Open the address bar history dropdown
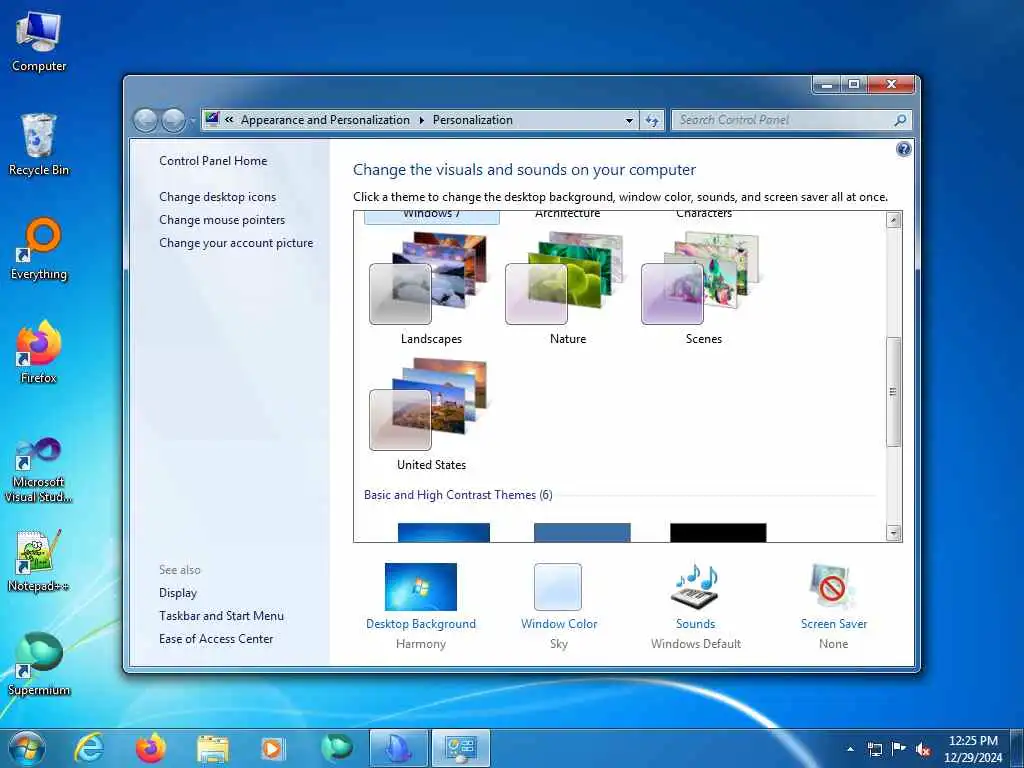Screen dimensions: 1024x768 (629, 121)
